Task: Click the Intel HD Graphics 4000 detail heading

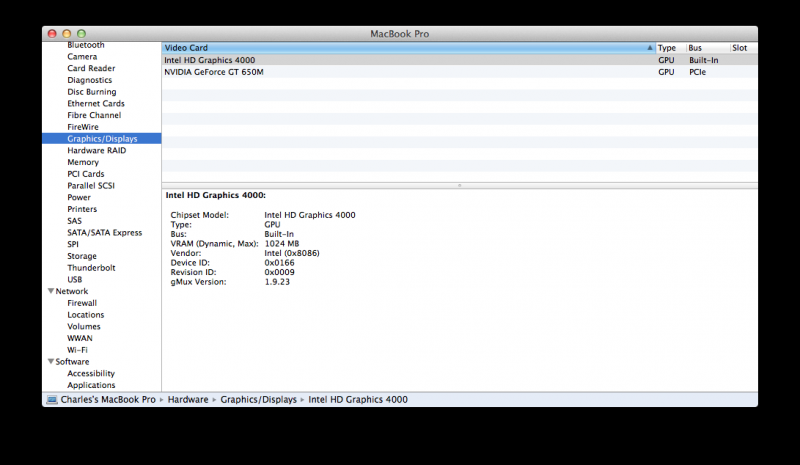Action: (215, 195)
